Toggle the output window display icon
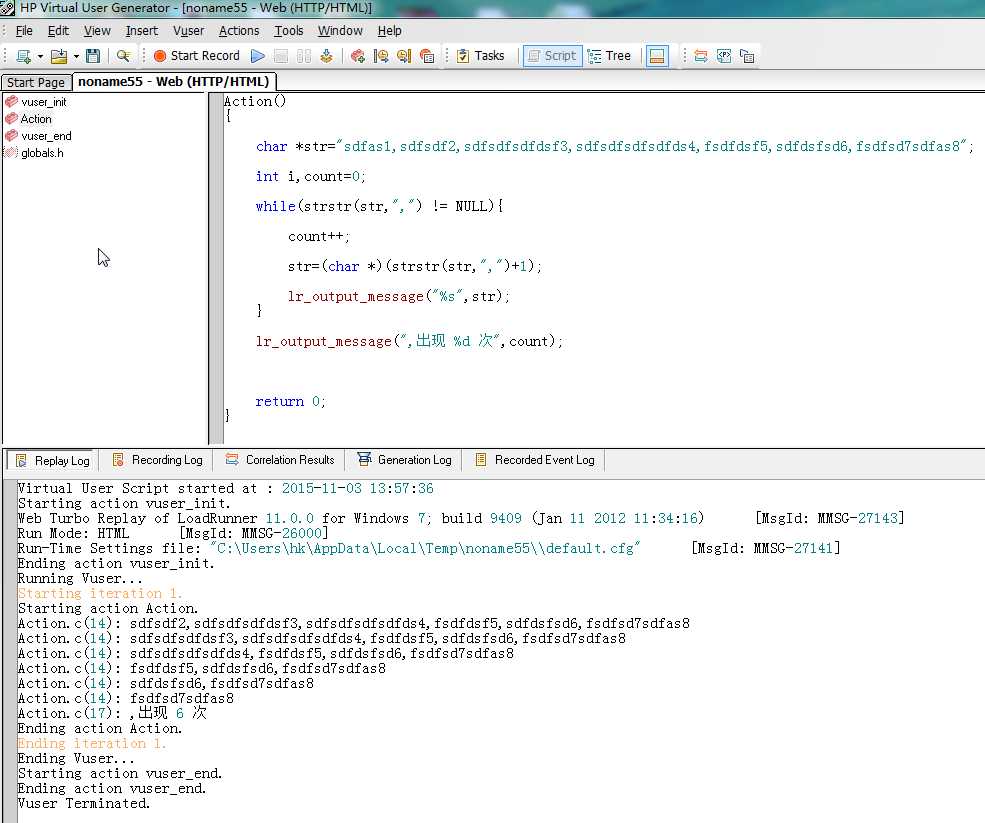This screenshot has height=823, width=985. [657, 56]
